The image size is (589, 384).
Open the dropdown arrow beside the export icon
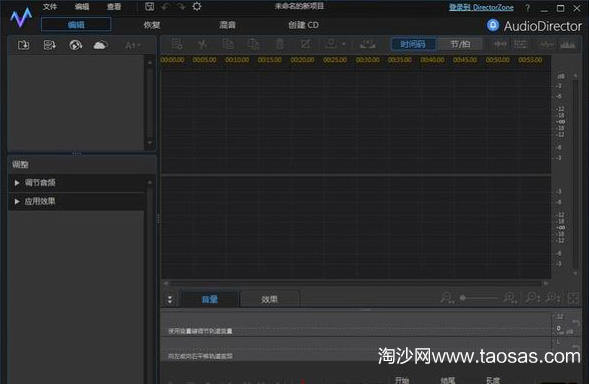coord(344,44)
